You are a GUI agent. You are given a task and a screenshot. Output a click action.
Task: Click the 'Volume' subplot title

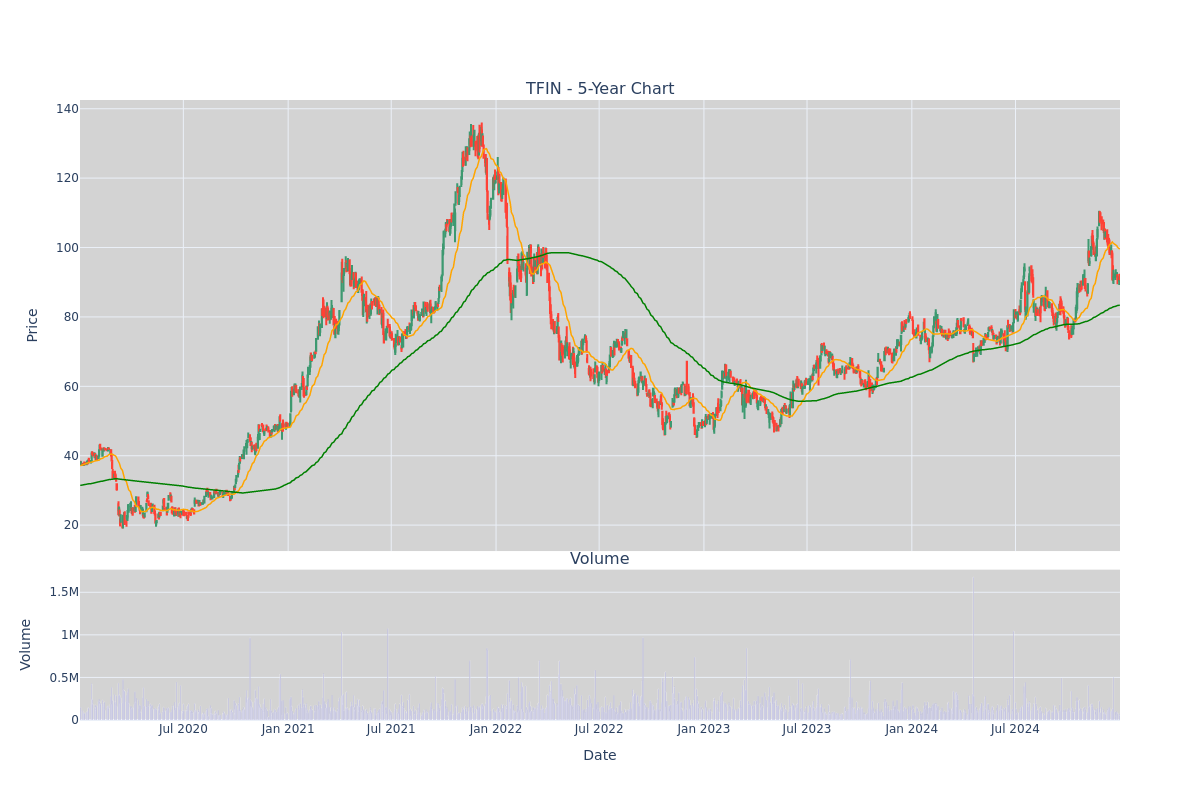600,559
